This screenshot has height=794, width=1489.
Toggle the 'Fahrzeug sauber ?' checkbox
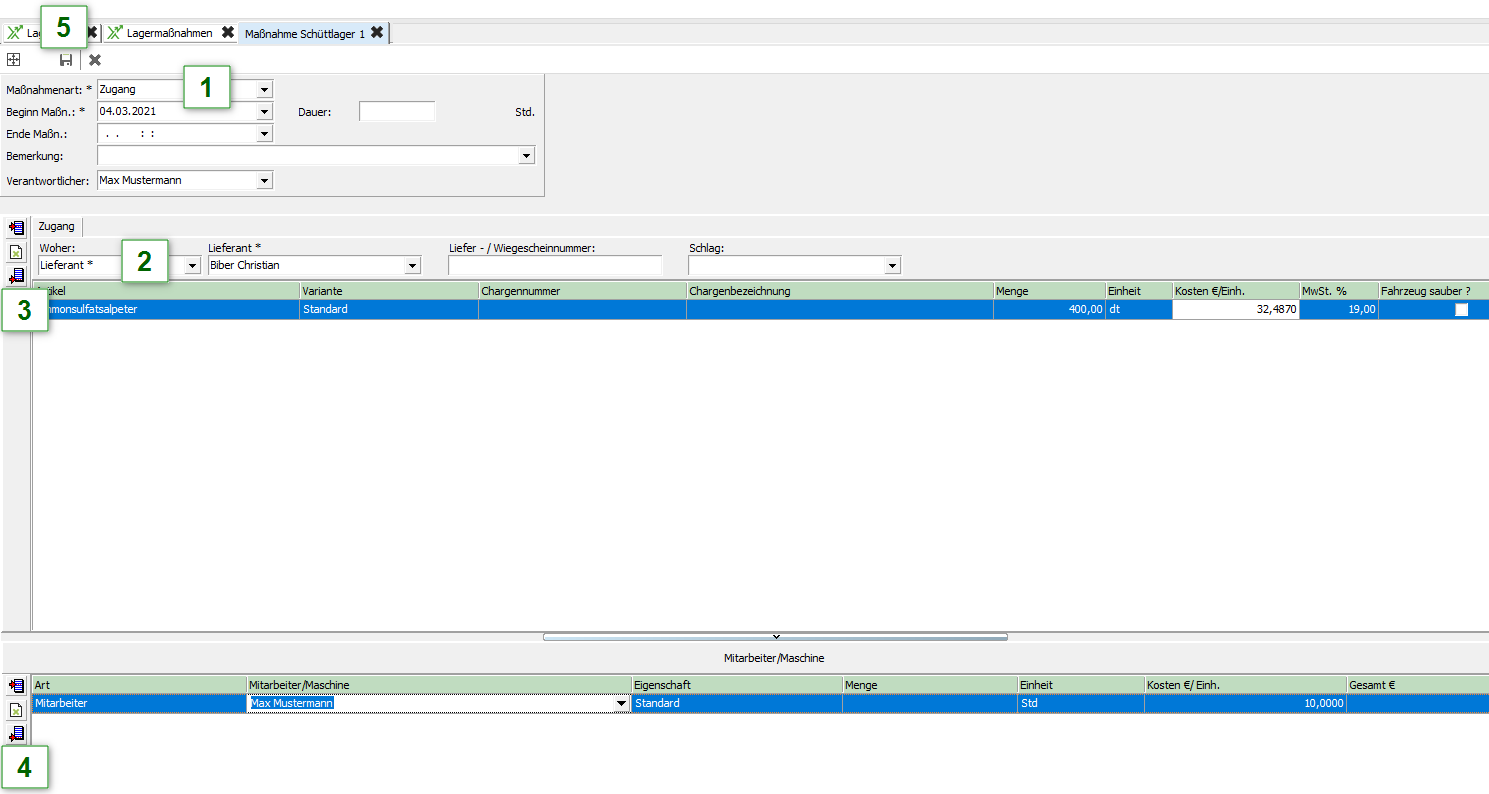(1461, 310)
